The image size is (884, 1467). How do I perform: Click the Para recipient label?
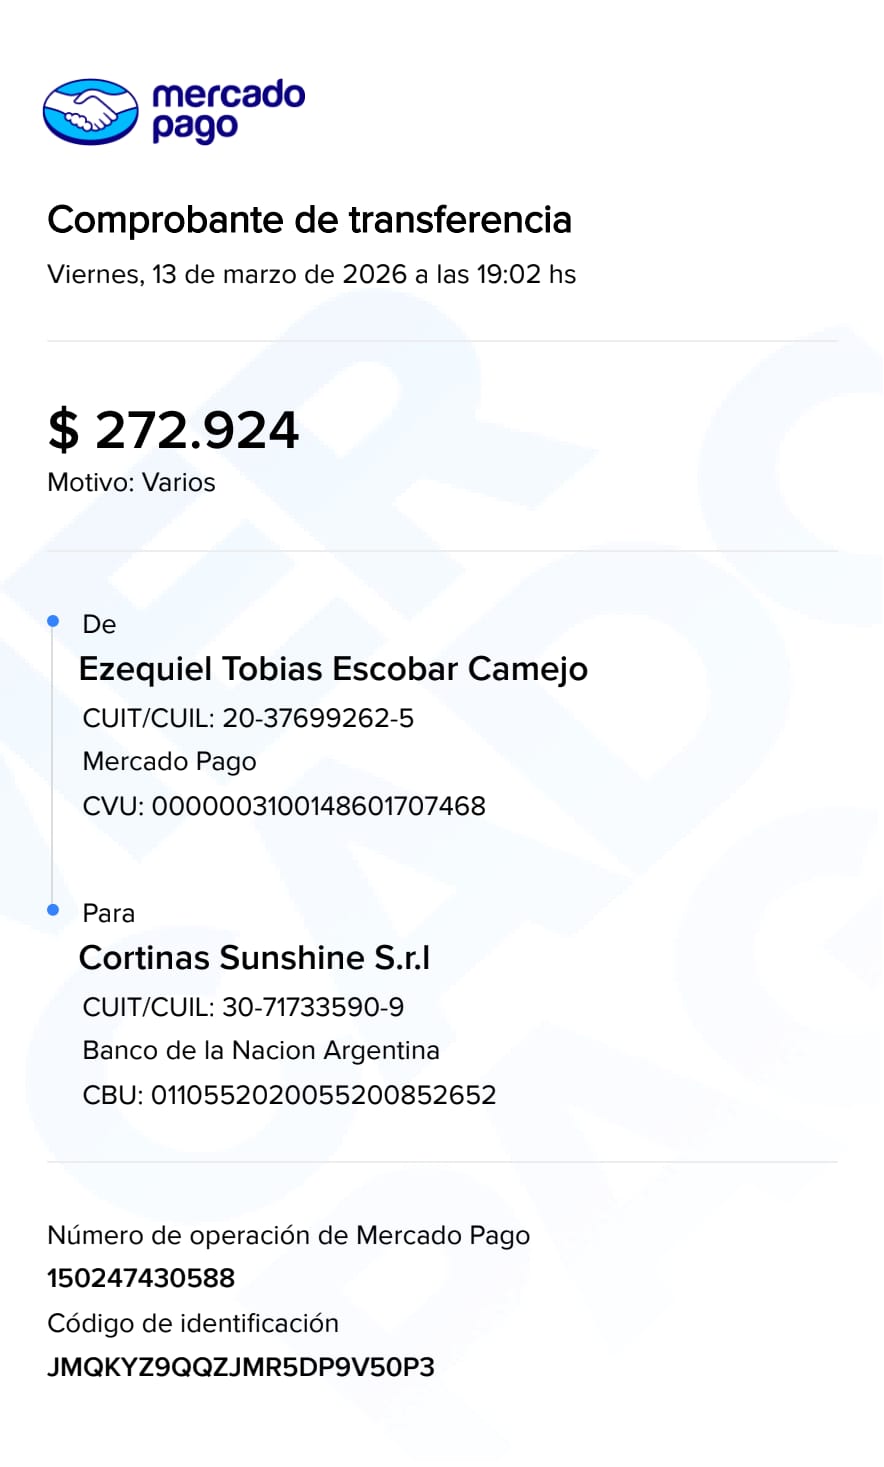[108, 913]
